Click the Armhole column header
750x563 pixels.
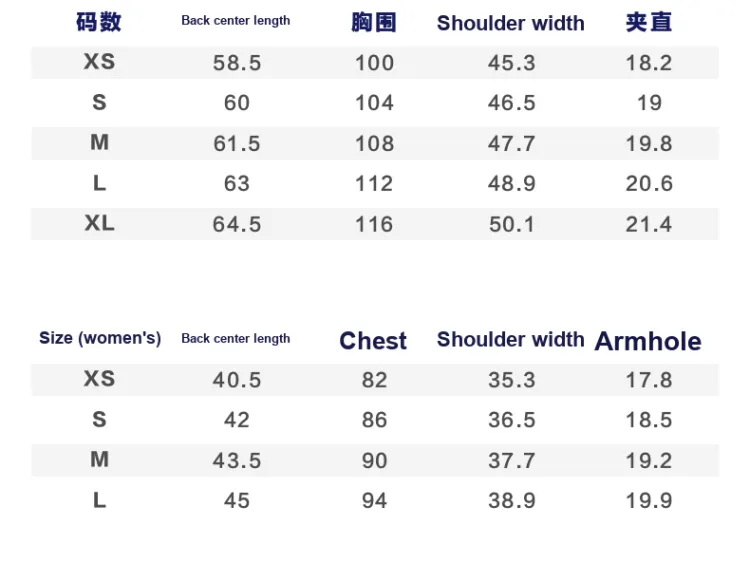point(648,341)
